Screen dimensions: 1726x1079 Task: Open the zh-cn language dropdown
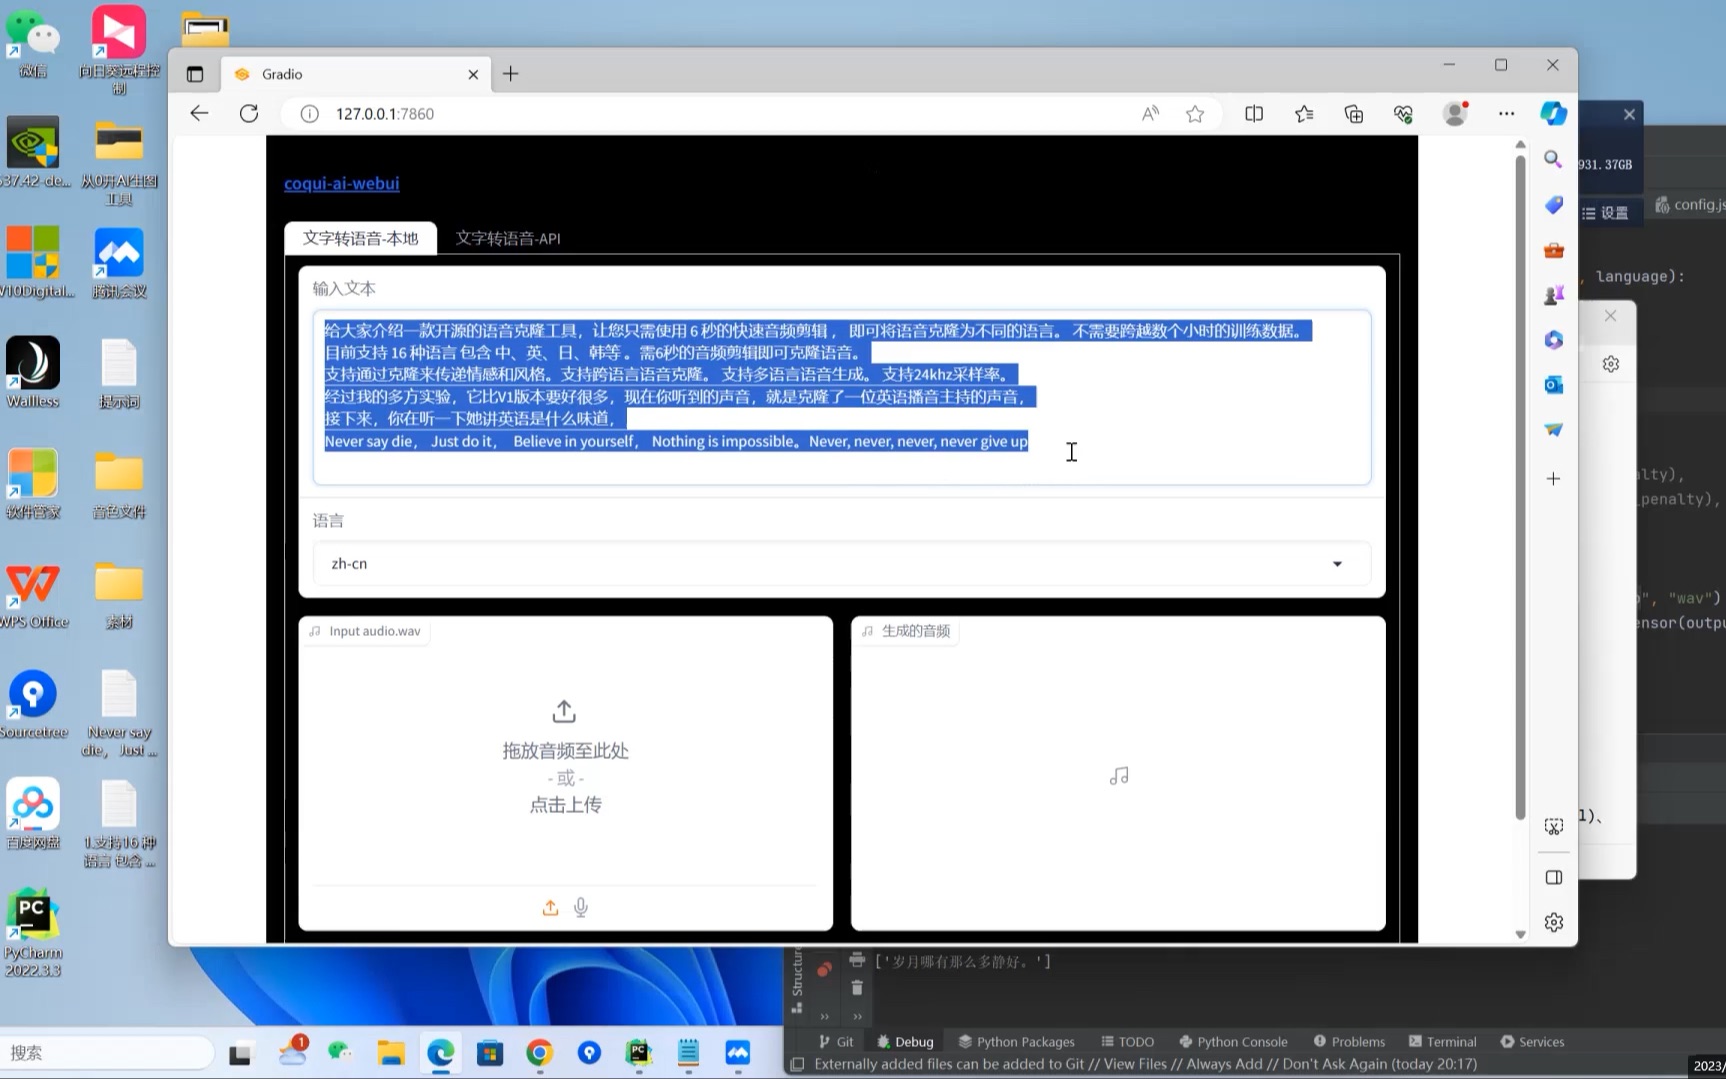(841, 564)
